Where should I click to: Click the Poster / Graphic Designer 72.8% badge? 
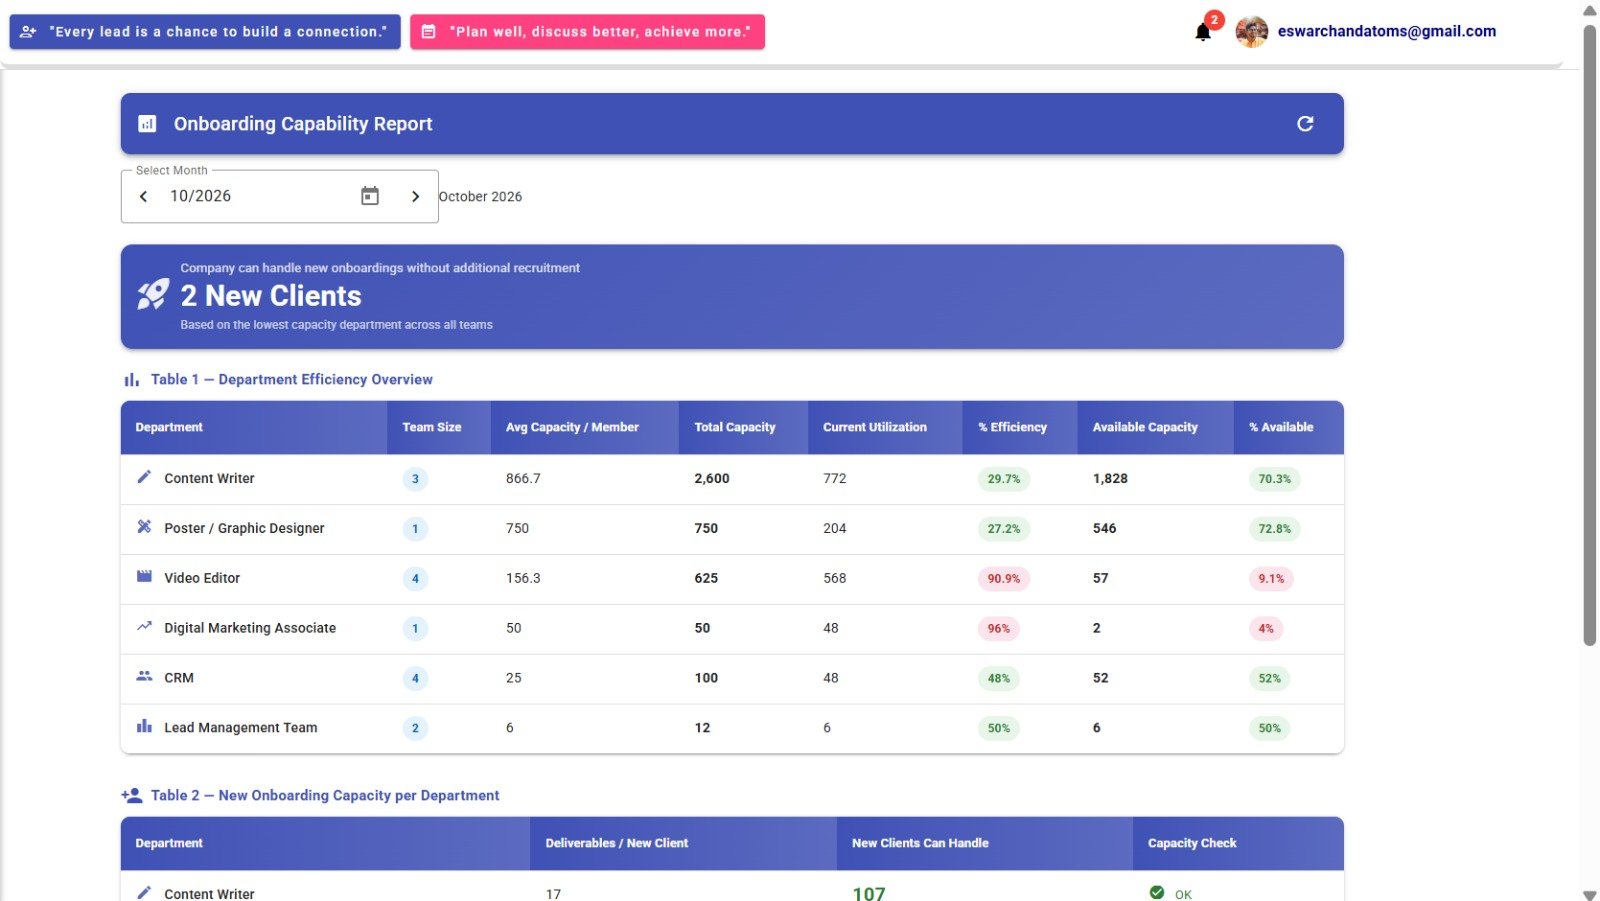(1275, 529)
